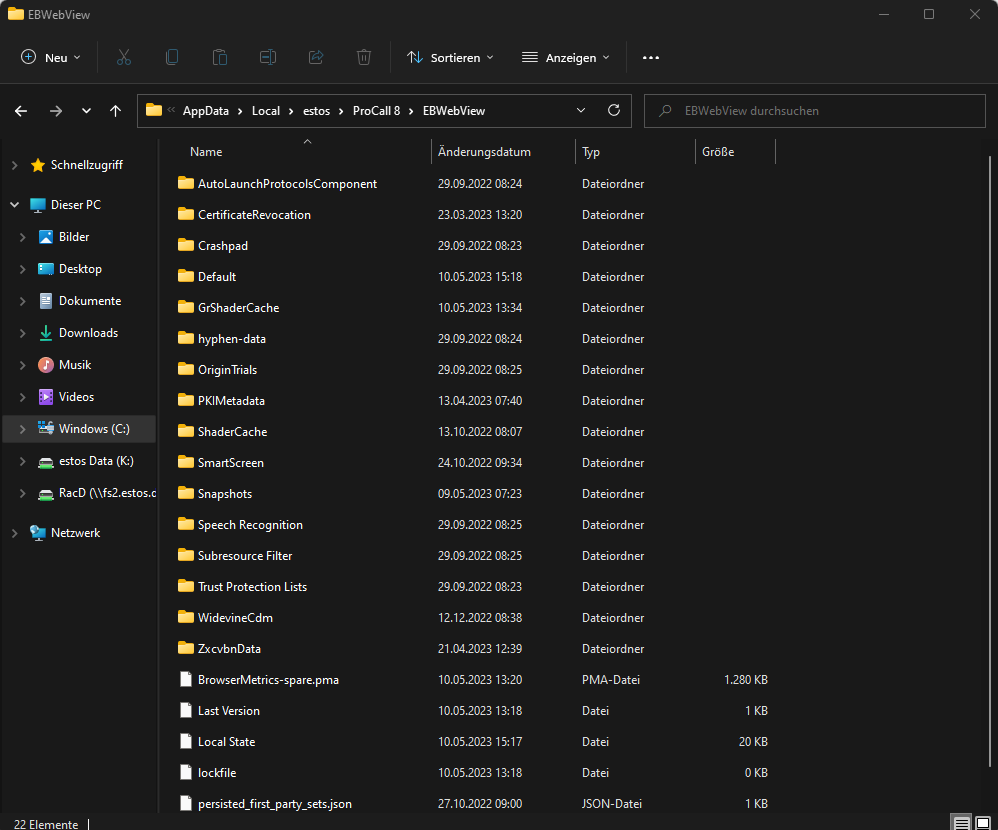
Task: Sort by the Änderungsdatum column header
Action: pos(484,152)
